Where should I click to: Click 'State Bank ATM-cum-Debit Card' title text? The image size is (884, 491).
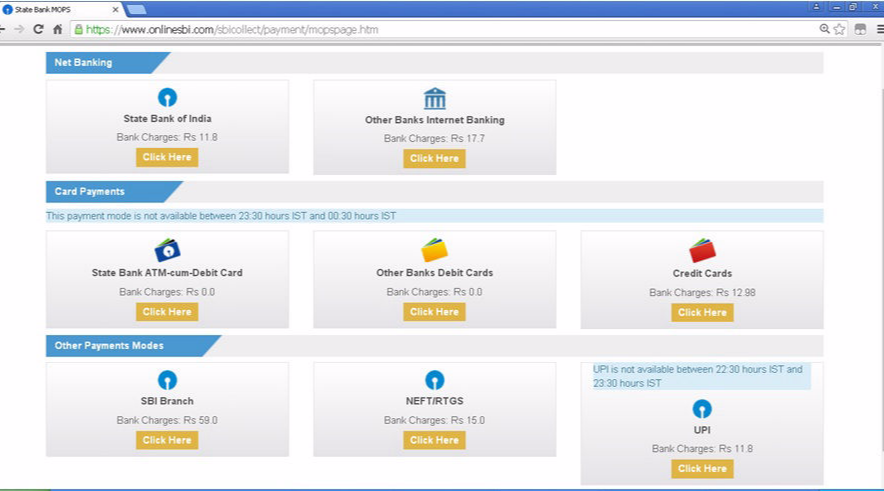coord(167,272)
